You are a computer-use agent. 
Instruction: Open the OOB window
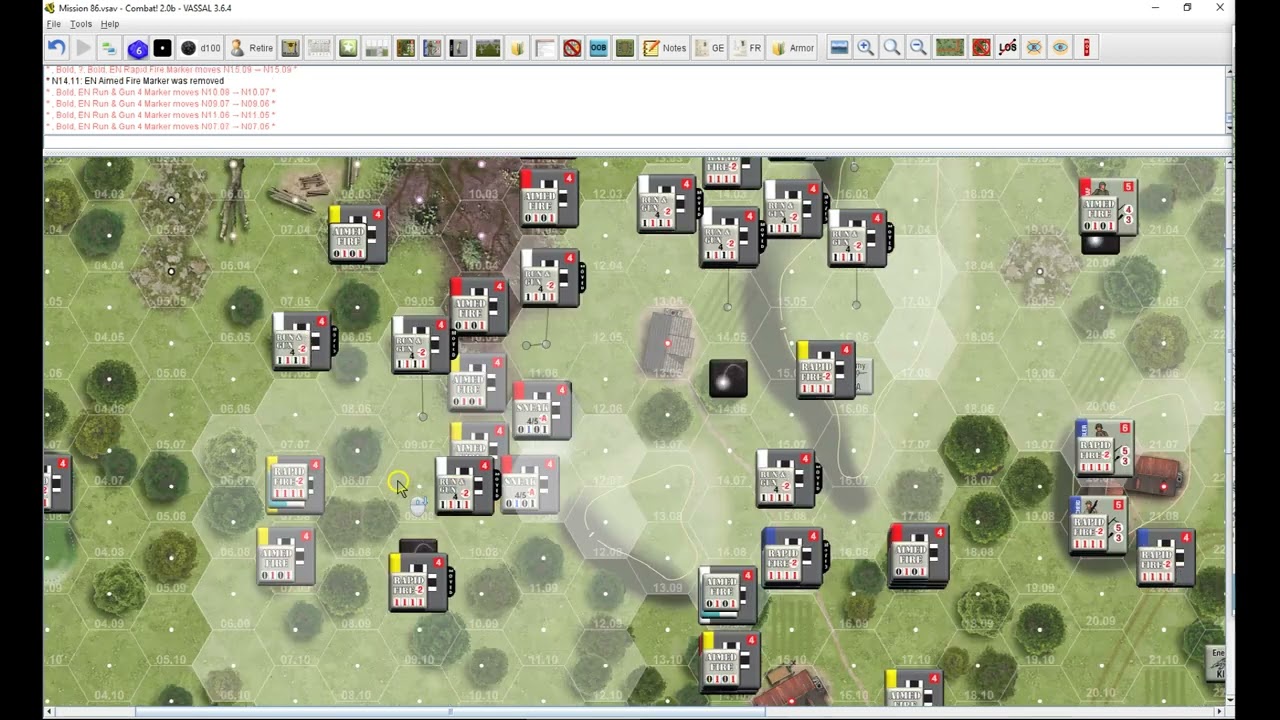[x=598, y=48]
